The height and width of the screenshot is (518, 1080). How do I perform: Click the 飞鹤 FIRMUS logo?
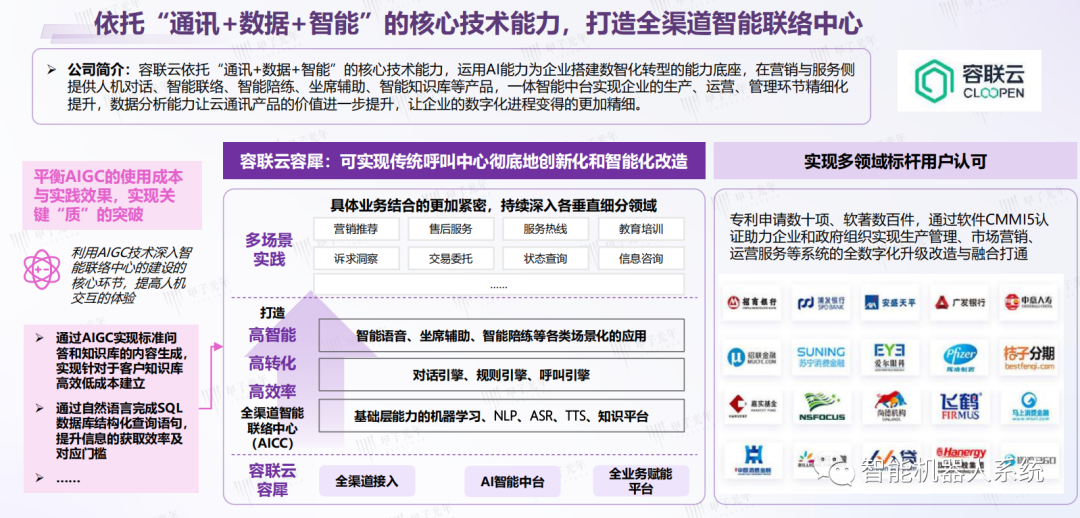pyautogui.click(x=959, y=407)
